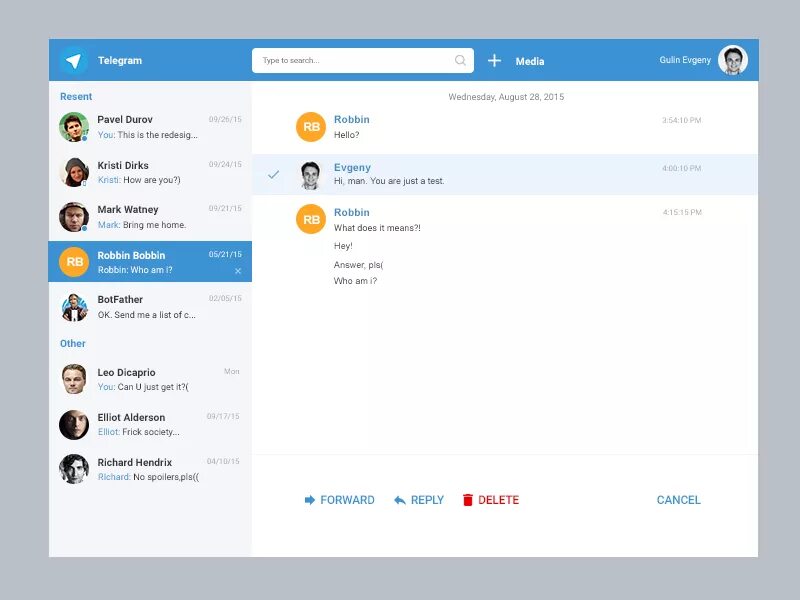Click sender name Robbin at 4:15:15 PM
This screenshot has height=600, width=800.
click(x=352, y=212)
